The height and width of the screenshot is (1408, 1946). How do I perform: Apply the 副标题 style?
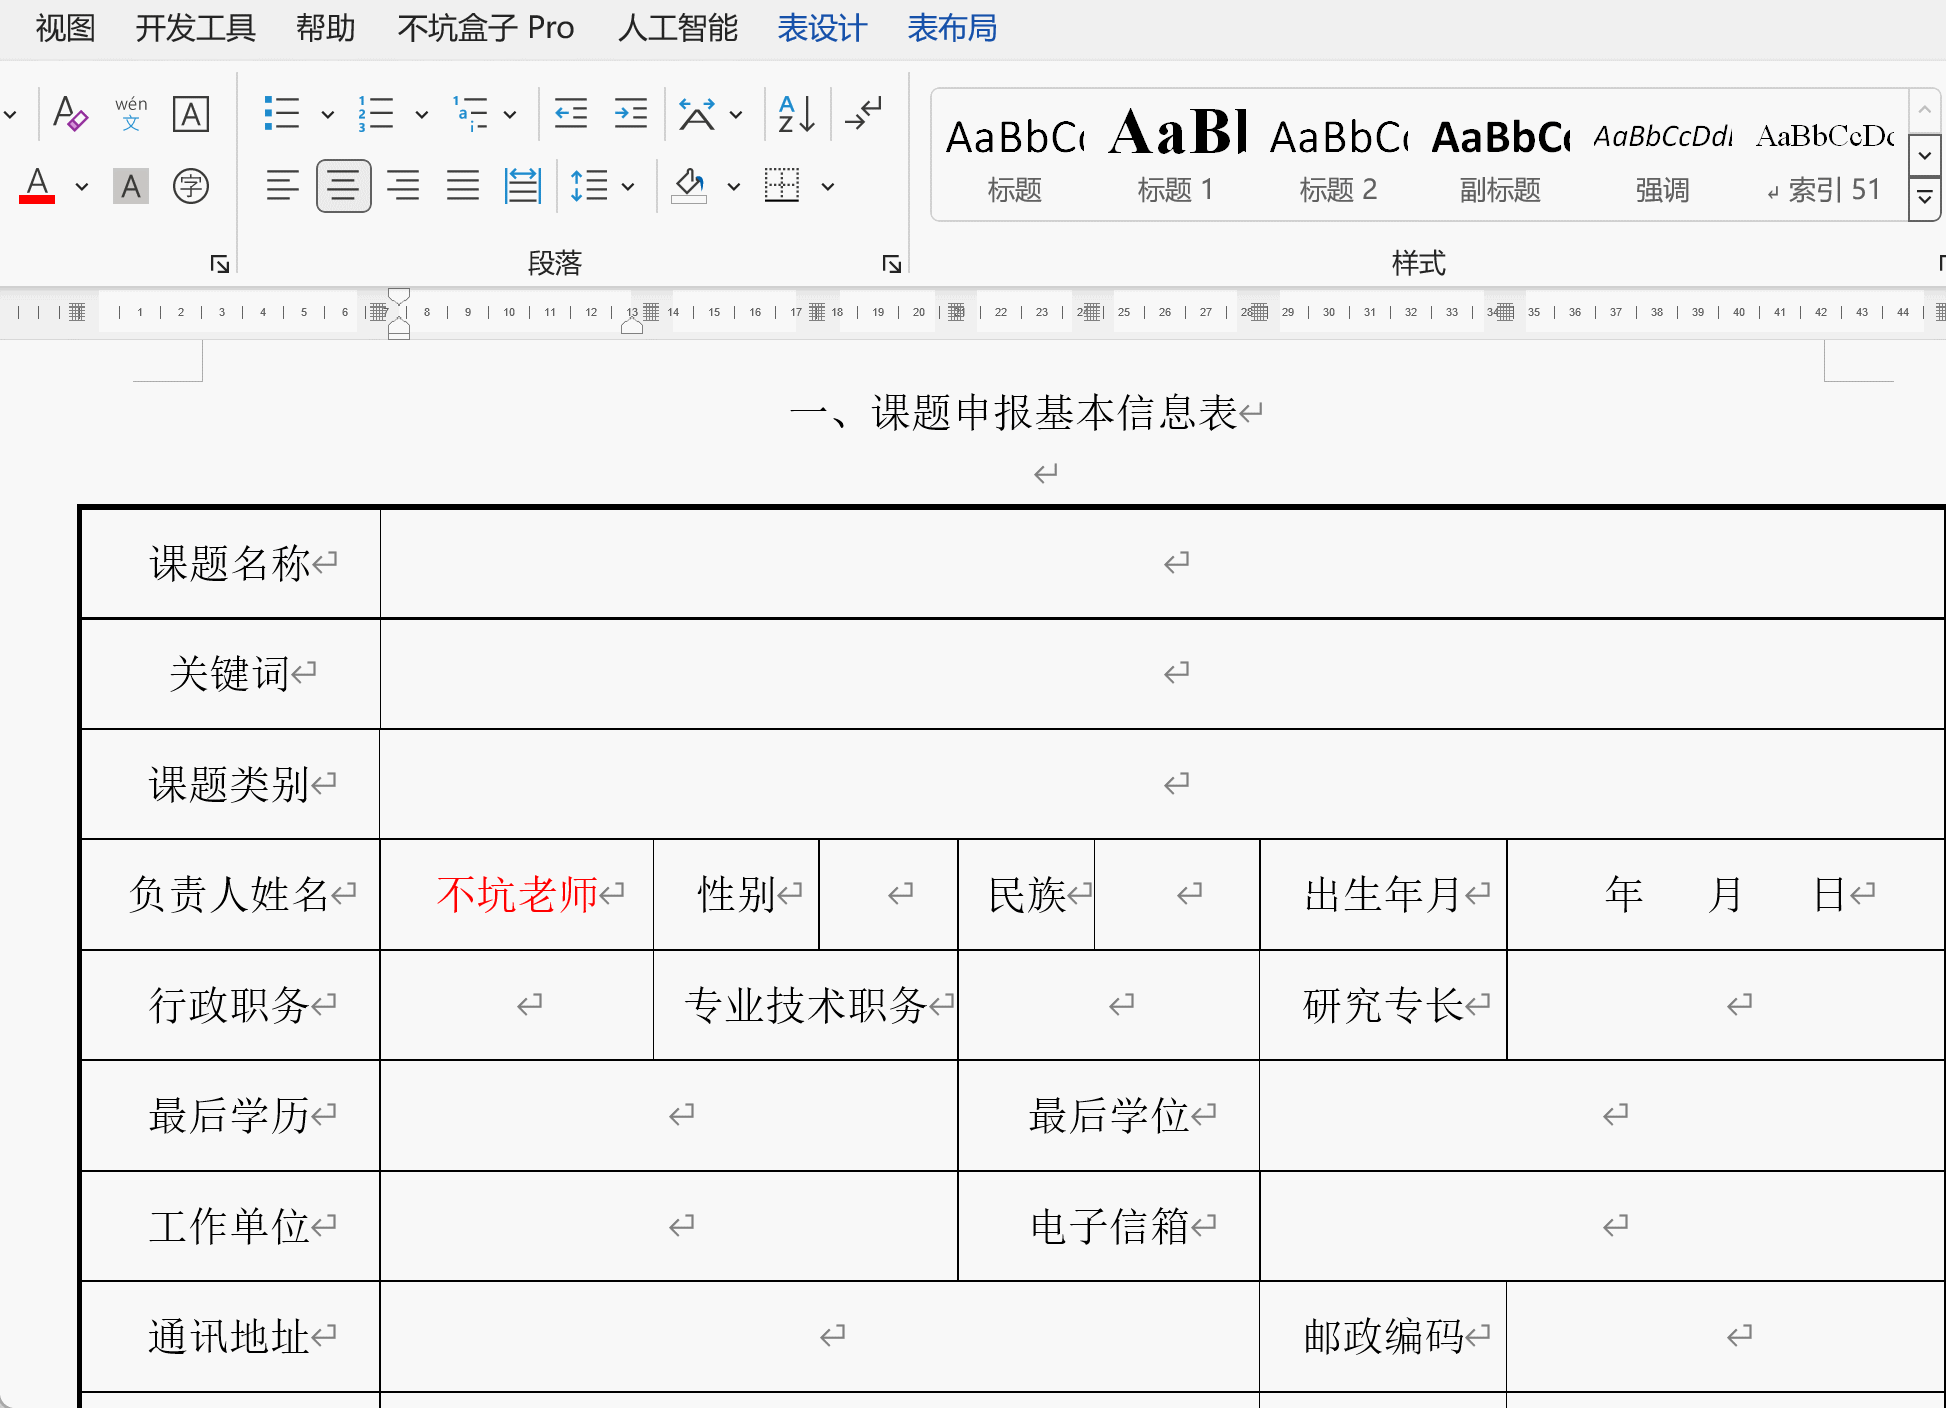1500,154
